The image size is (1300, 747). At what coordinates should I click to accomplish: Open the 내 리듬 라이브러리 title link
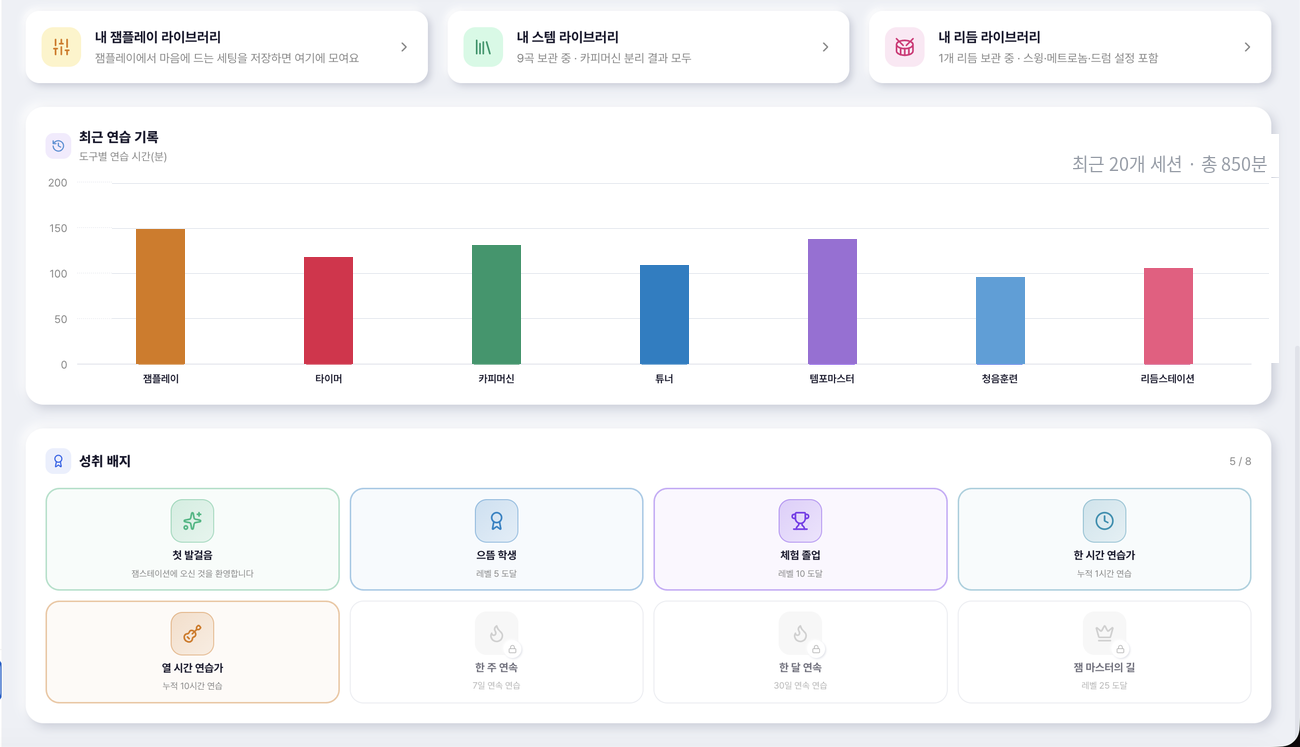[x=990, y=37]
